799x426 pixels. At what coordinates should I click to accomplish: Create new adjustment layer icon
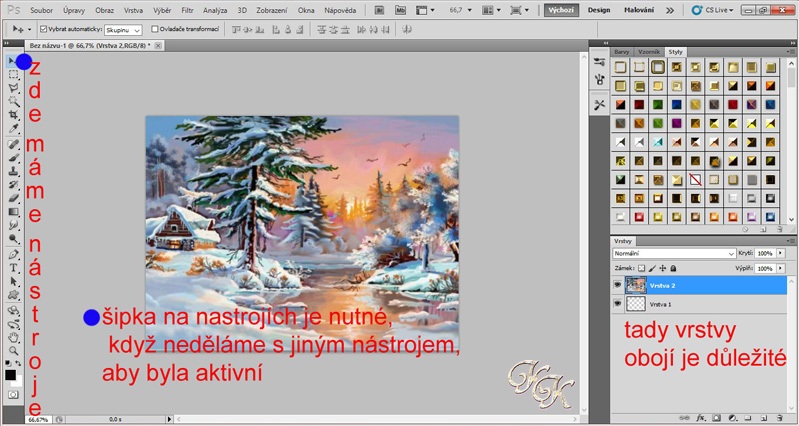[x=733, y=418]
